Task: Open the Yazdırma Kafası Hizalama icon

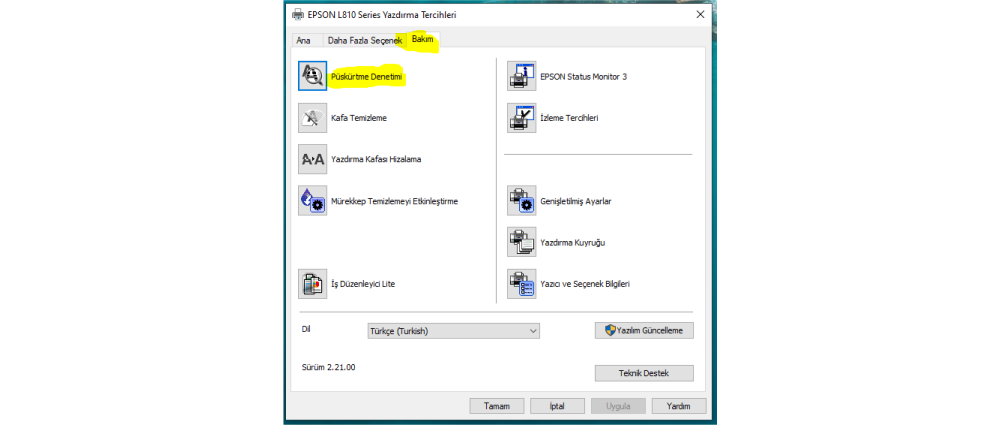Action: (x=313, y=160)
